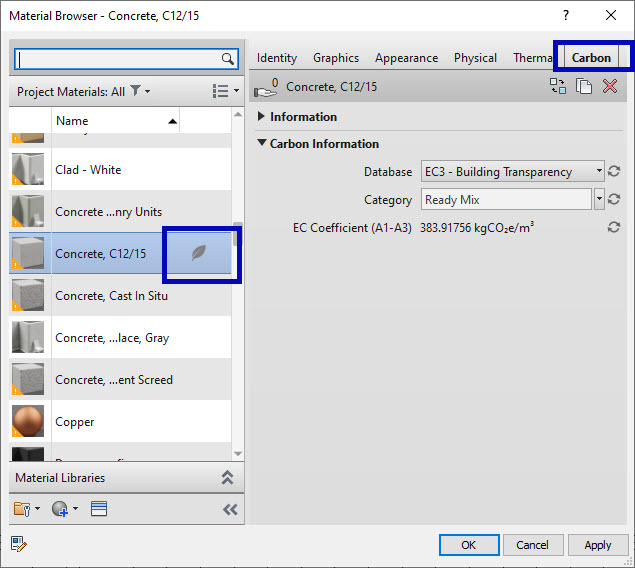
Task: Switch to the Graphics tab
Action: (x=336, y=58)
